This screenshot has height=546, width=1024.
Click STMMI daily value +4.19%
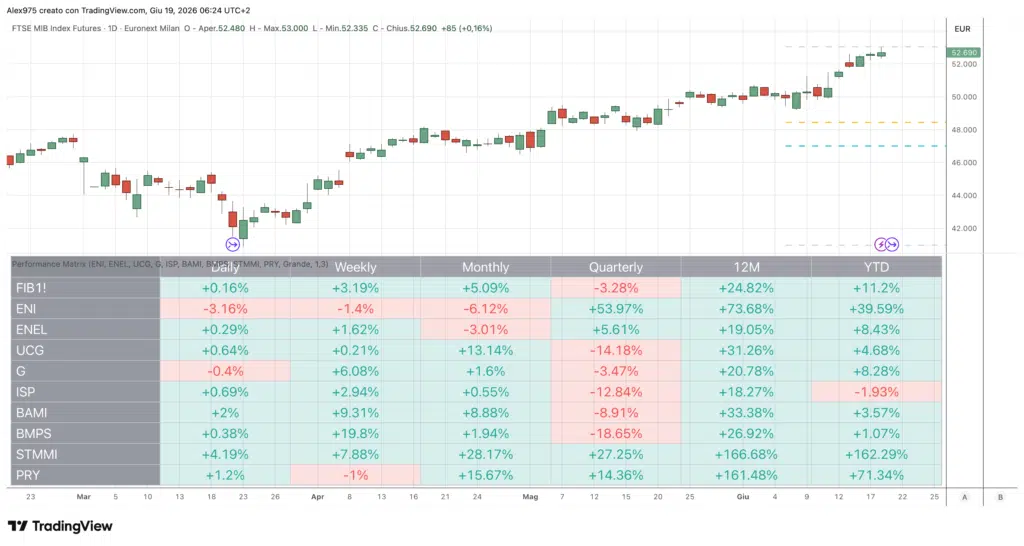click(225, 455)
